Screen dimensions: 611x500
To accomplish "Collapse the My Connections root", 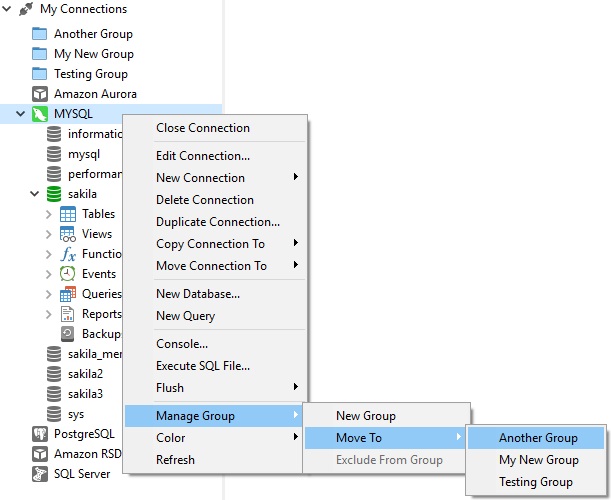I will 7,9.
